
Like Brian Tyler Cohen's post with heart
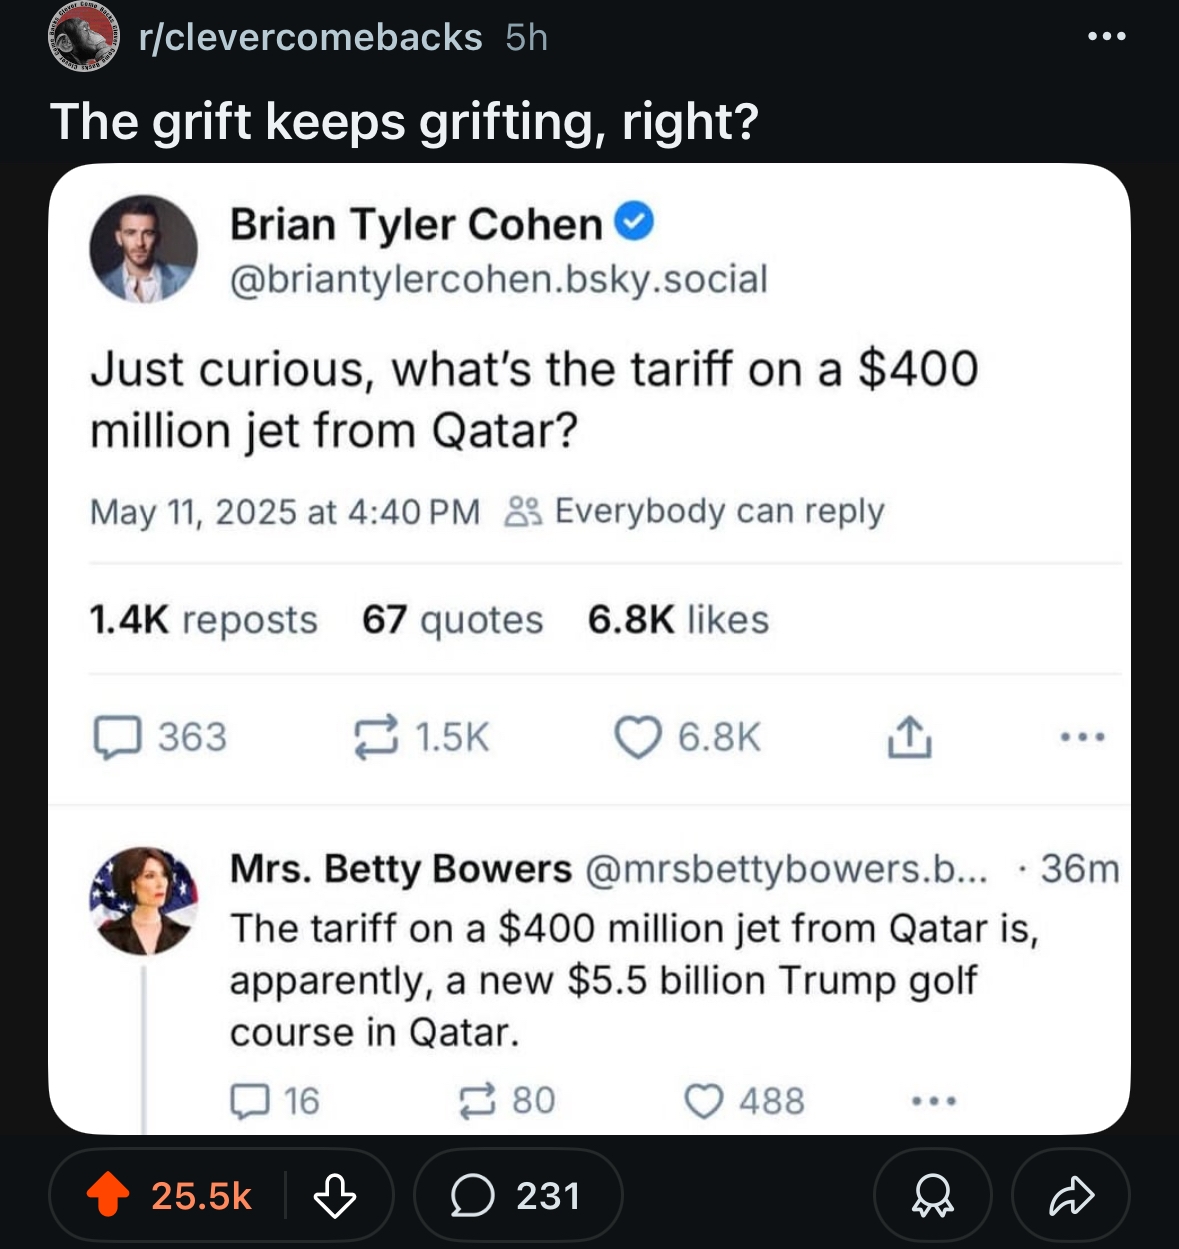[637, 738]
